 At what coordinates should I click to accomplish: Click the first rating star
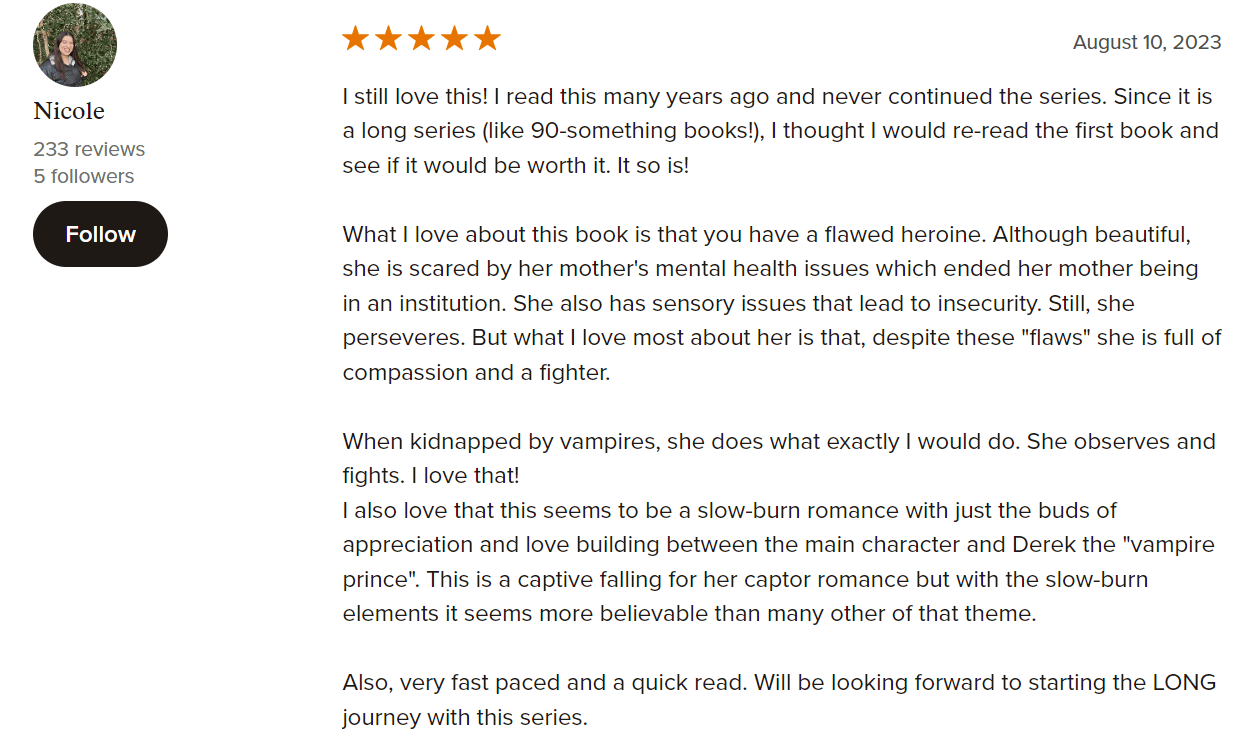tap(355, 39)
